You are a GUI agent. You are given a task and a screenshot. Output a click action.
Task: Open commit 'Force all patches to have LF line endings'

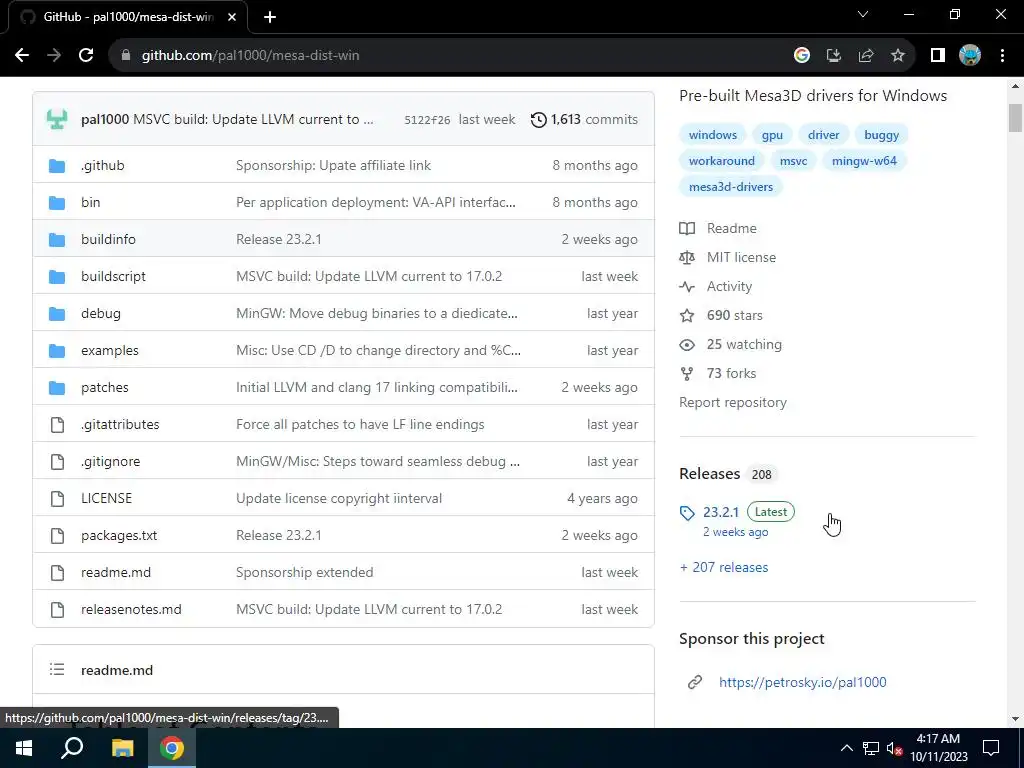point(360,424)
